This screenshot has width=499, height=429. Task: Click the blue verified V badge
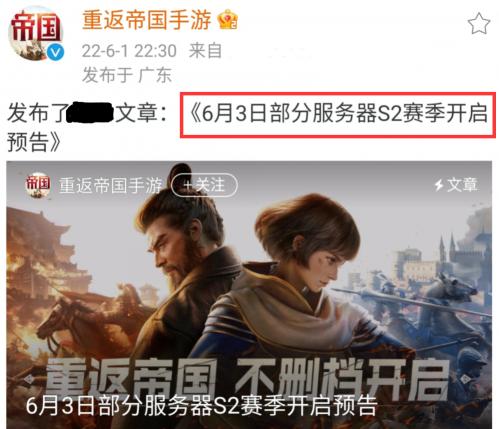[x=55, y=53]
